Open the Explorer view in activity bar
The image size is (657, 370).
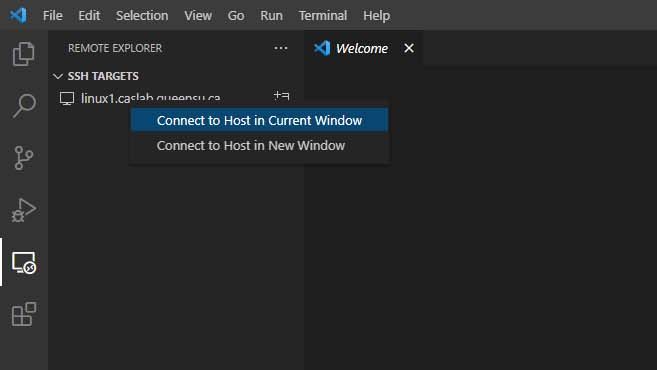pos(23,54)
